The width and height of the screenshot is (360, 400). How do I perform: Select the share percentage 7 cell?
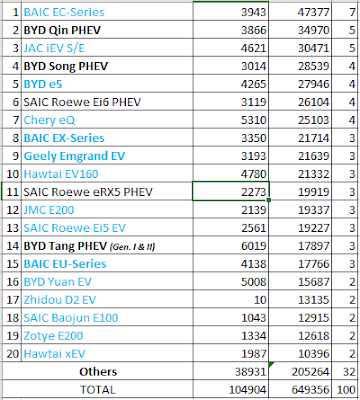coord(345,12)
